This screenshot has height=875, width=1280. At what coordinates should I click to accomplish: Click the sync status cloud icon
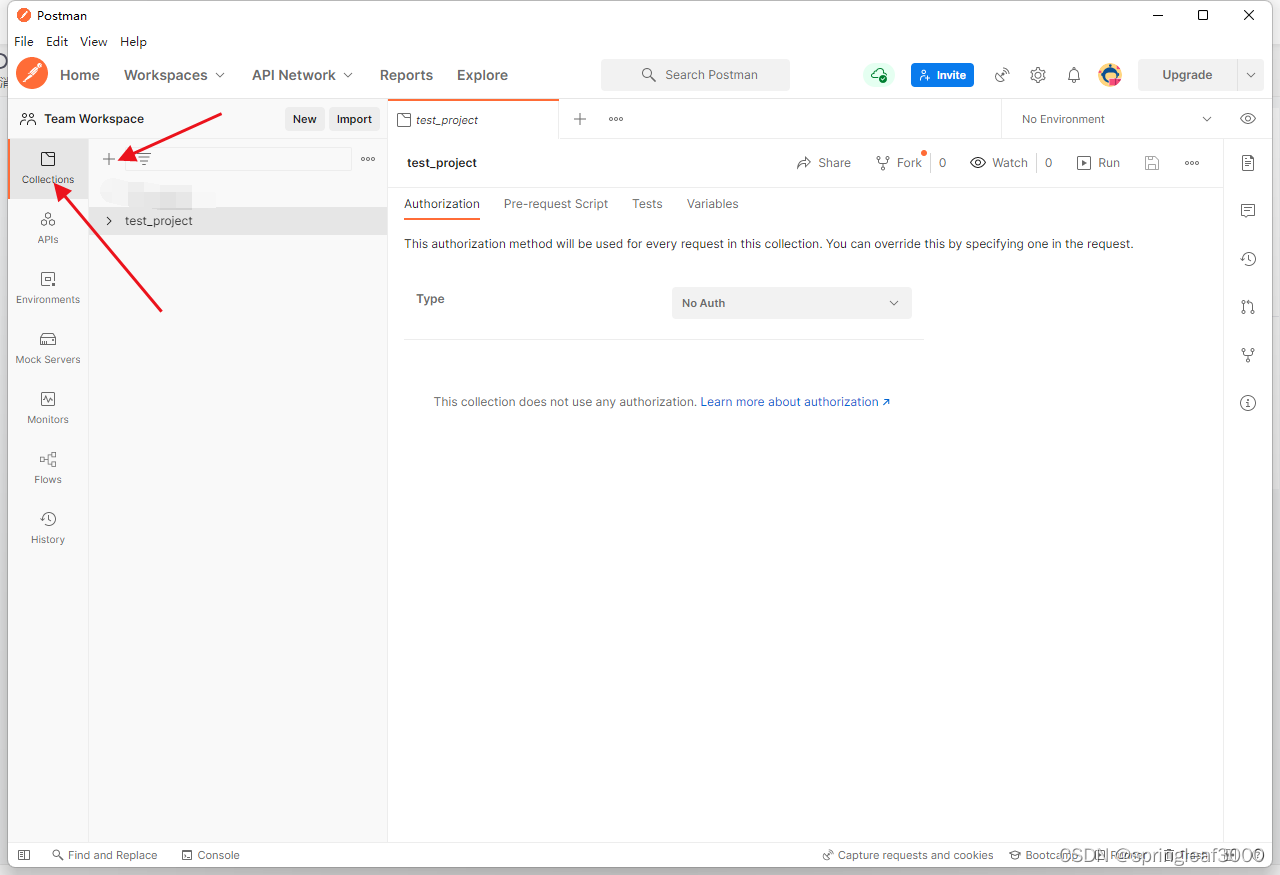(878, 75)
